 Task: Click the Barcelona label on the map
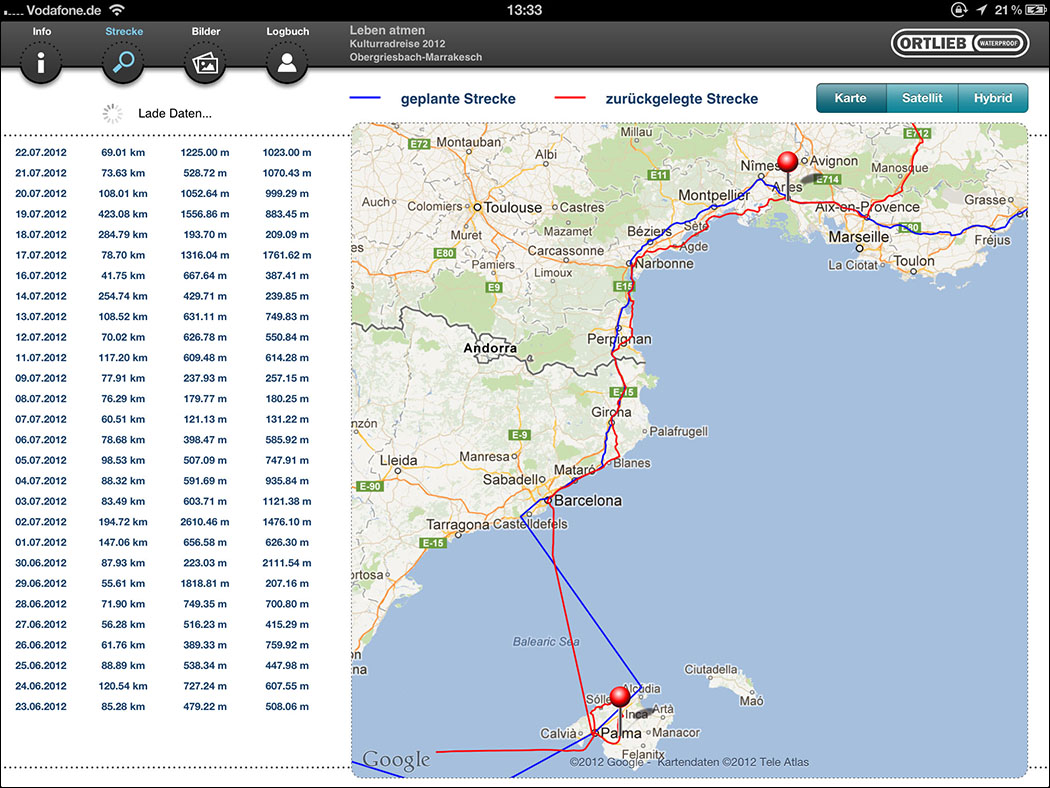(587, 500)
